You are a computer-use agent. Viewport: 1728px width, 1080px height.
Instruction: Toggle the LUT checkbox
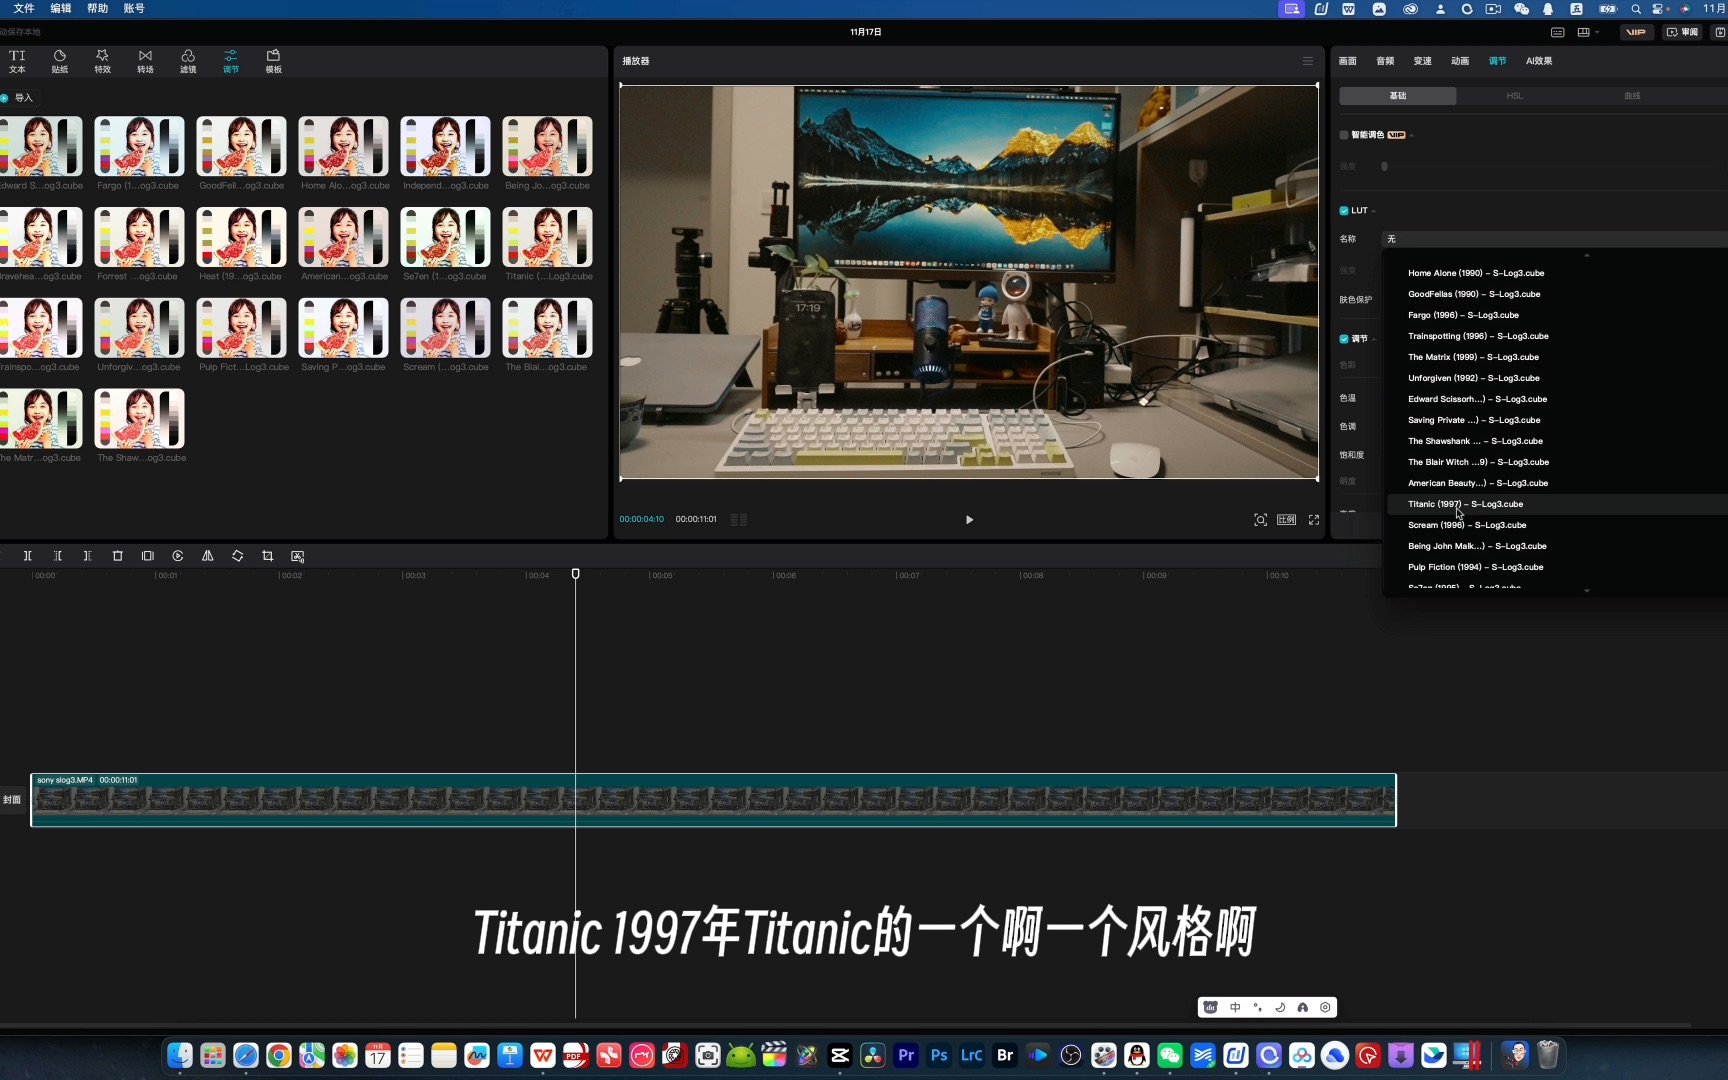click(1344, 211)
